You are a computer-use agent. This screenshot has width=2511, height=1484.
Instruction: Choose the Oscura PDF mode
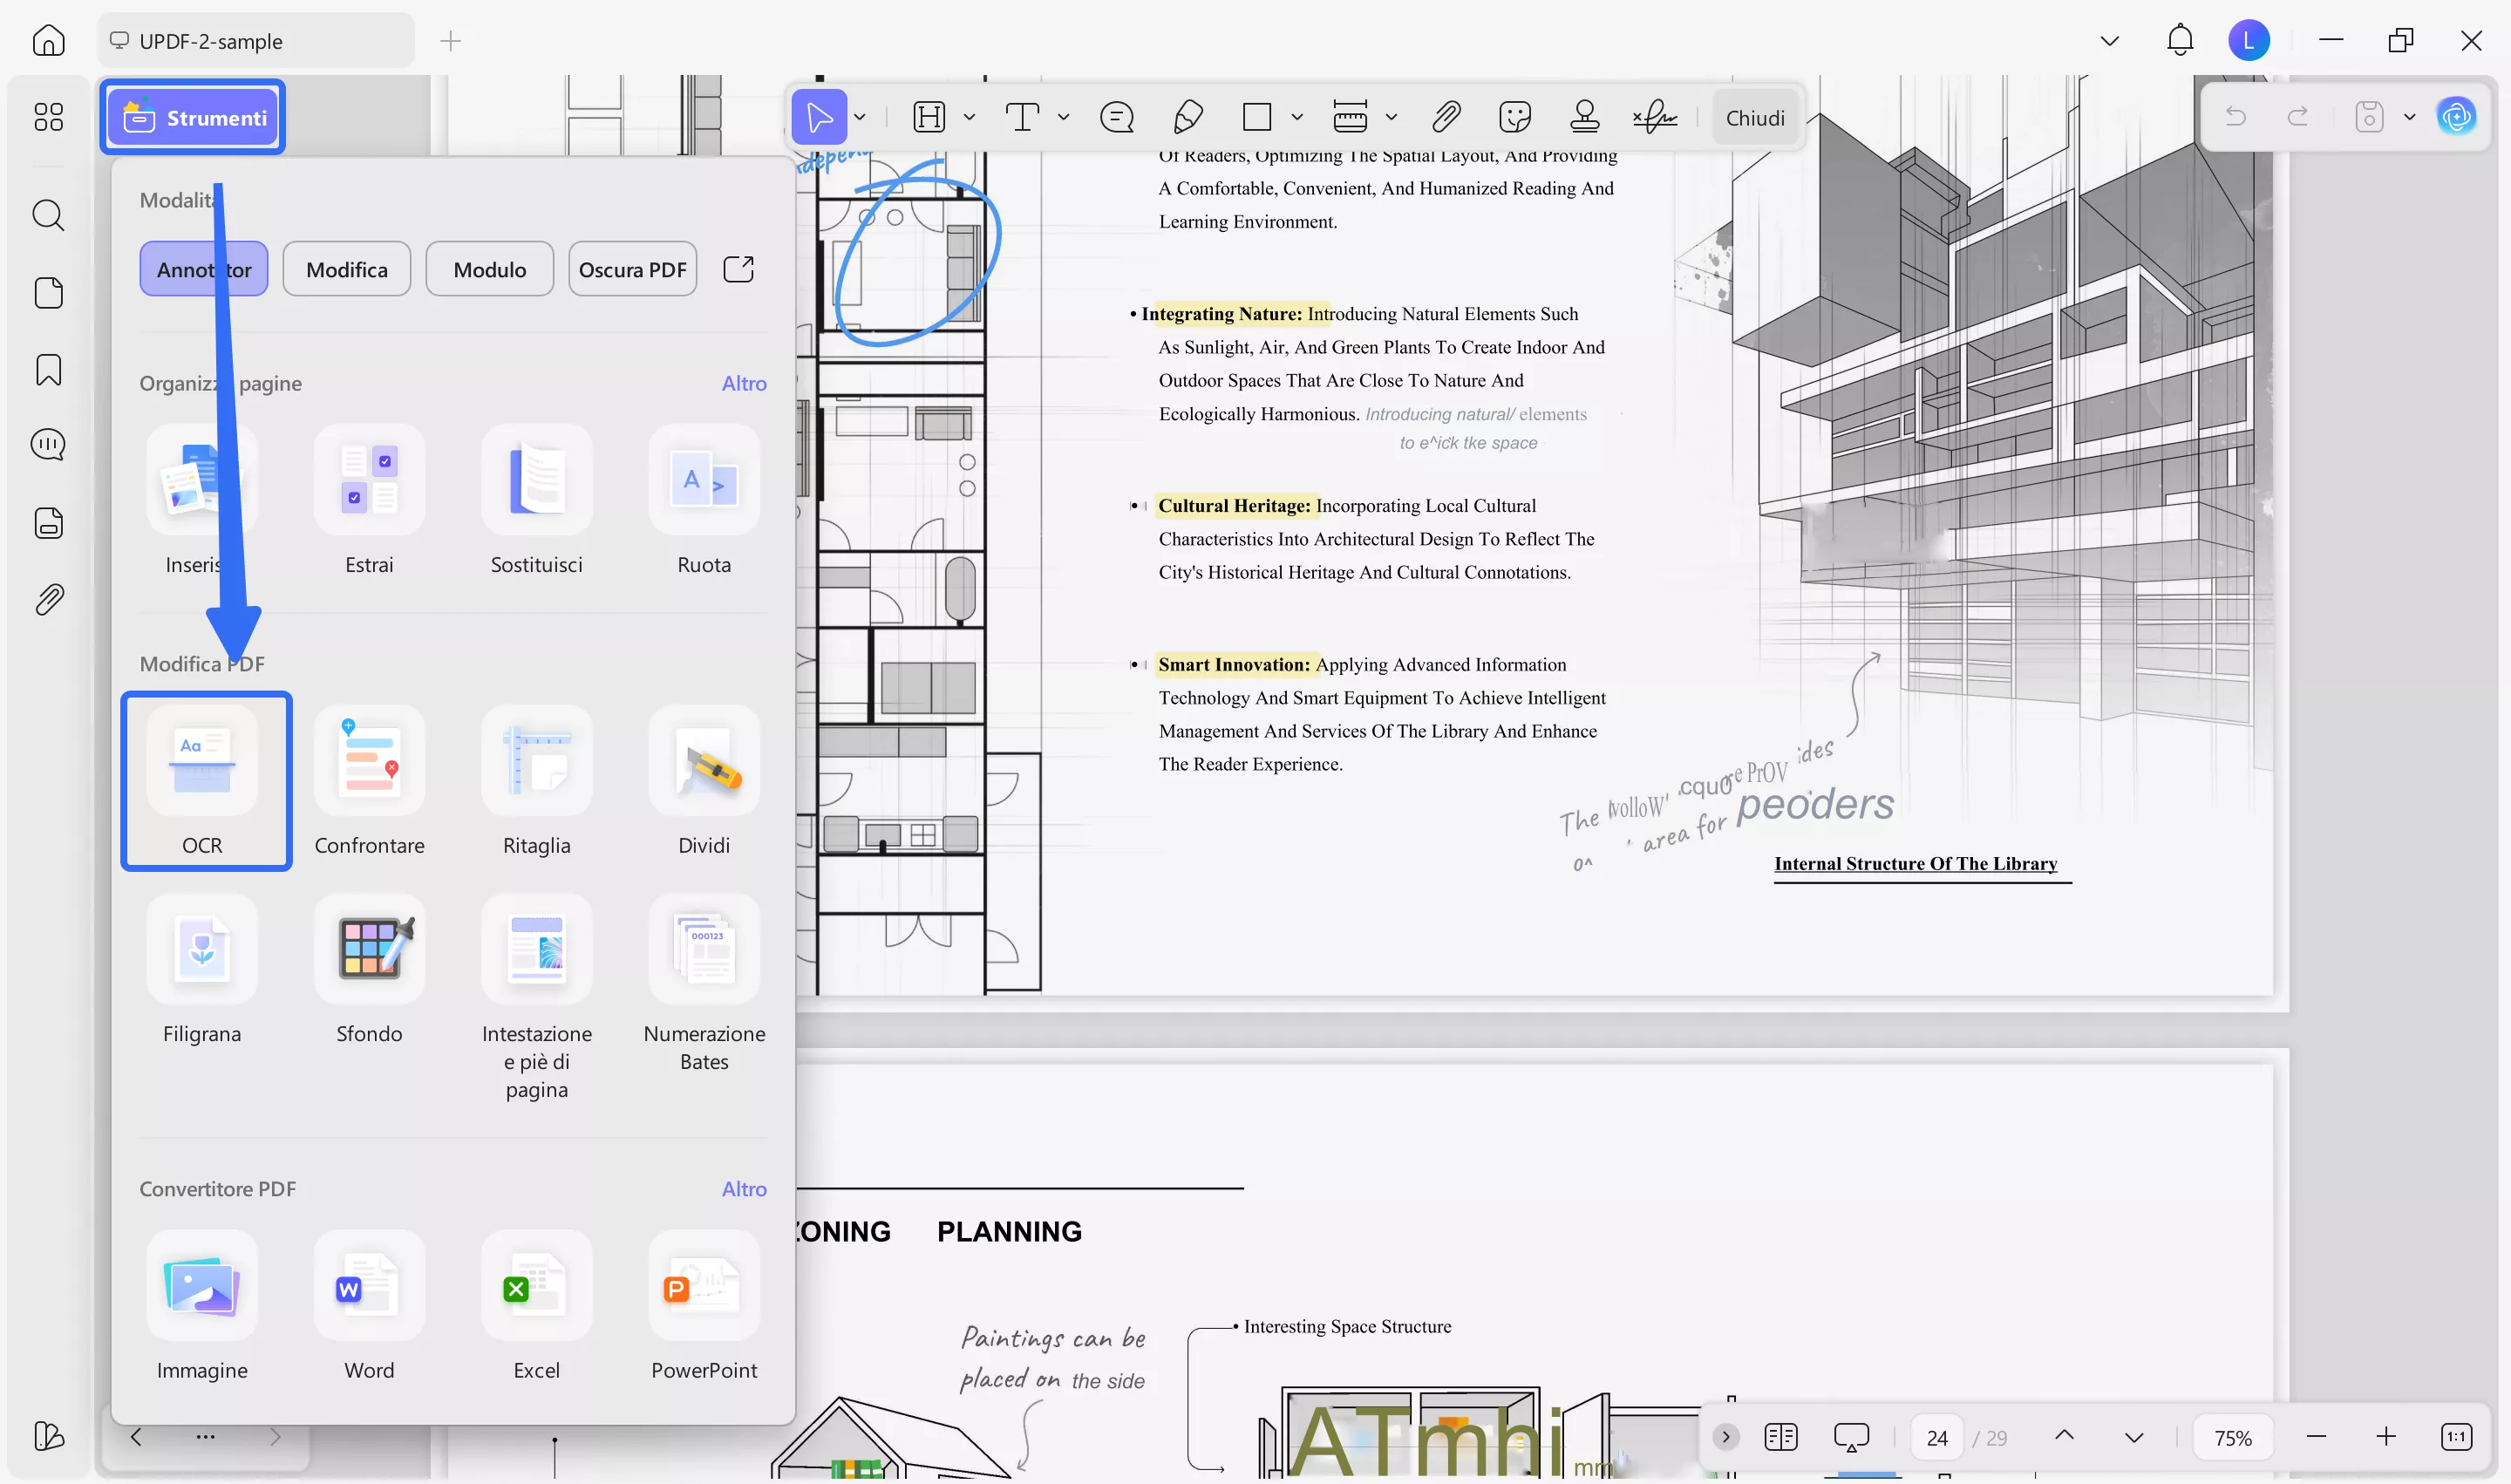click(632, 269)
